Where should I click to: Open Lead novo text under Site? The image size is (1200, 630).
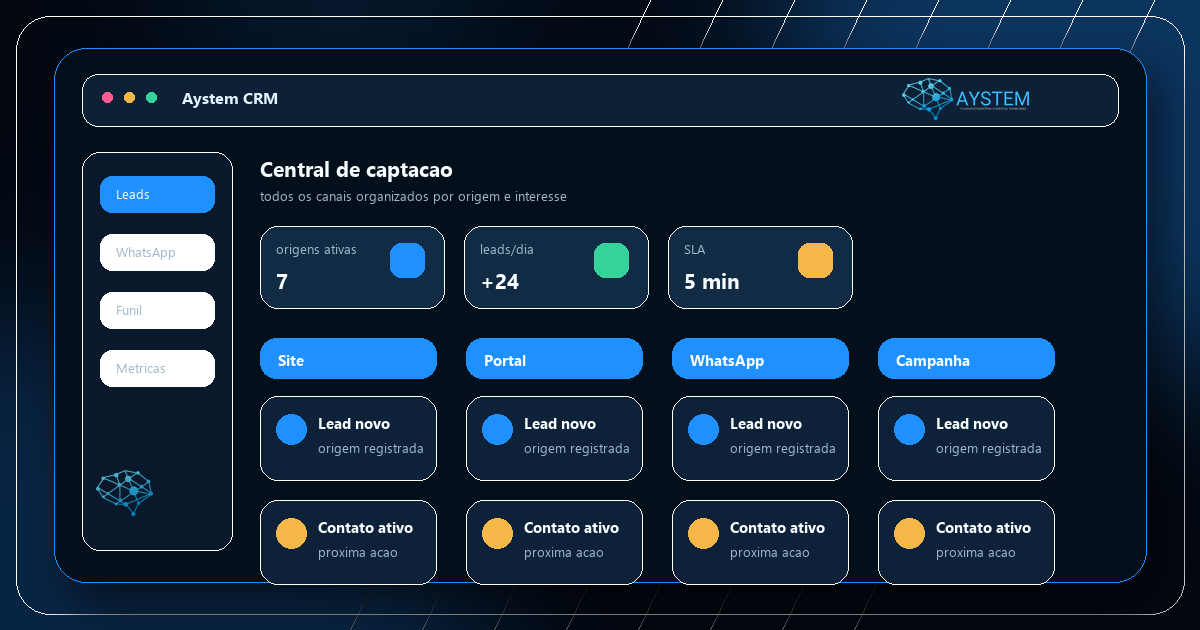click(x=354, y=424)
